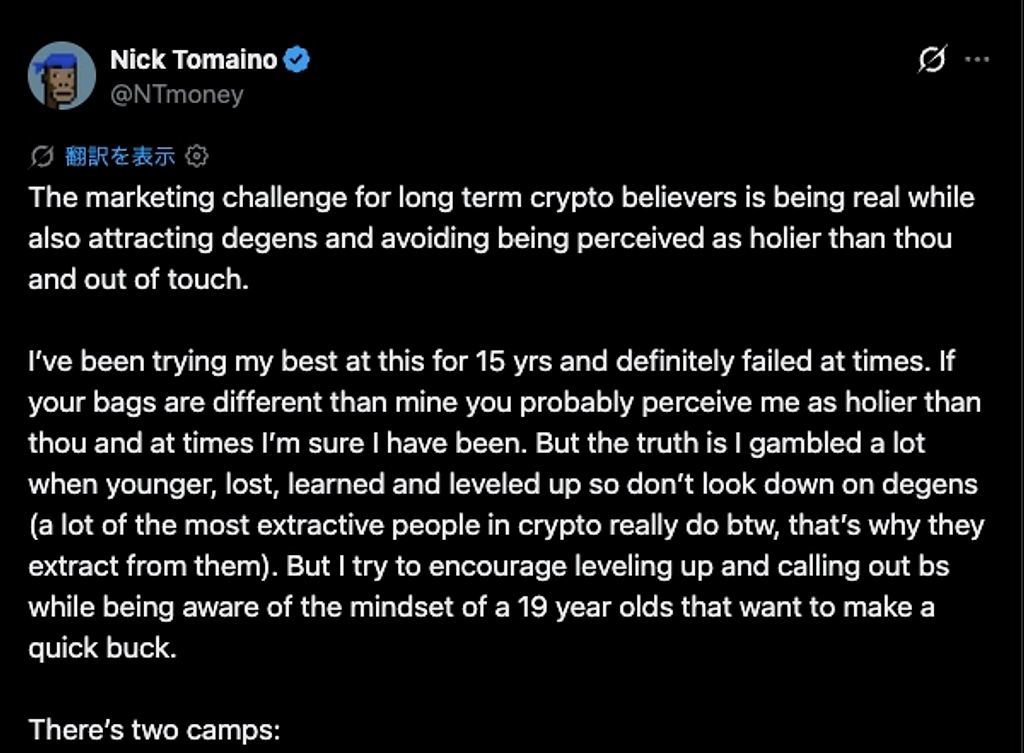Click the Grok icon beside 翻訳を表示
Image resolution: width=1024 pixels, height=753 pixels.
[x=42, y=156]
